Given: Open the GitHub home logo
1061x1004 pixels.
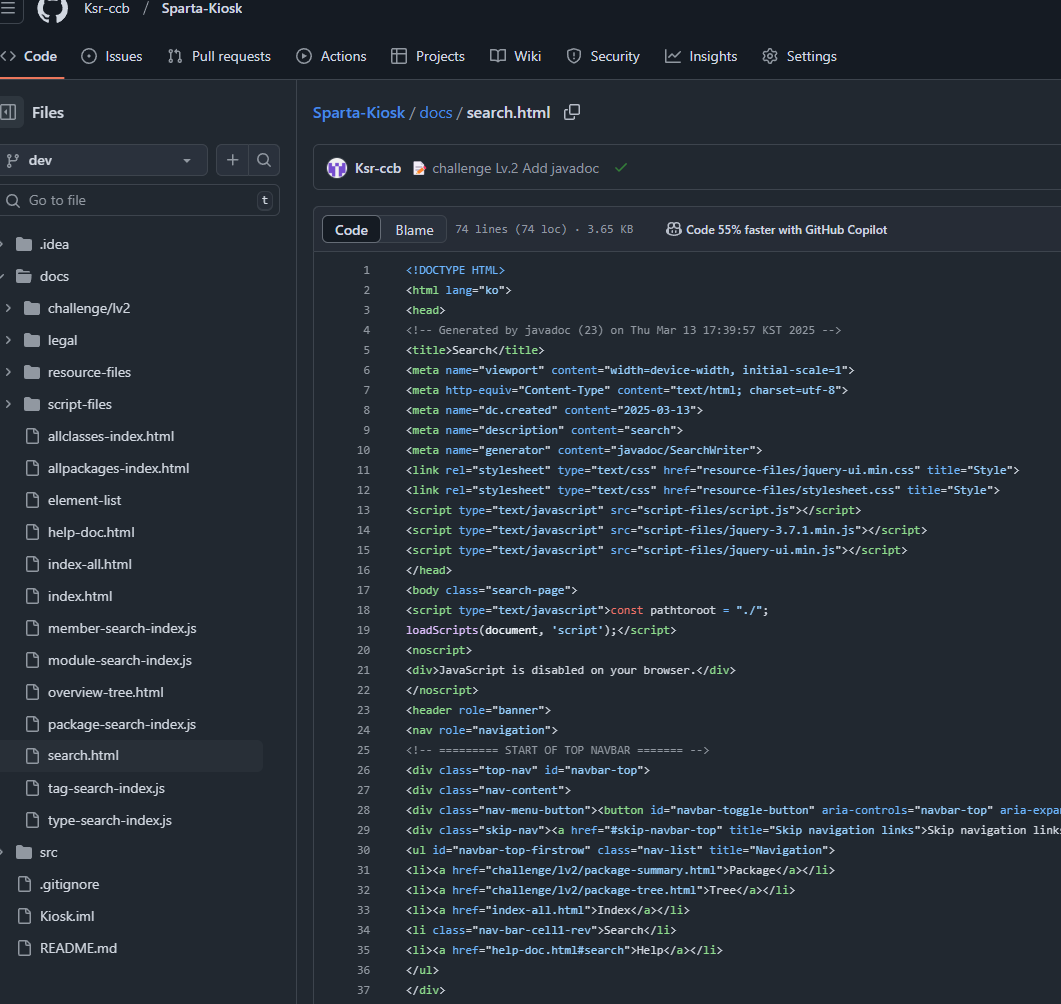Looking at the screenshot, I should (x=52, y=9).
